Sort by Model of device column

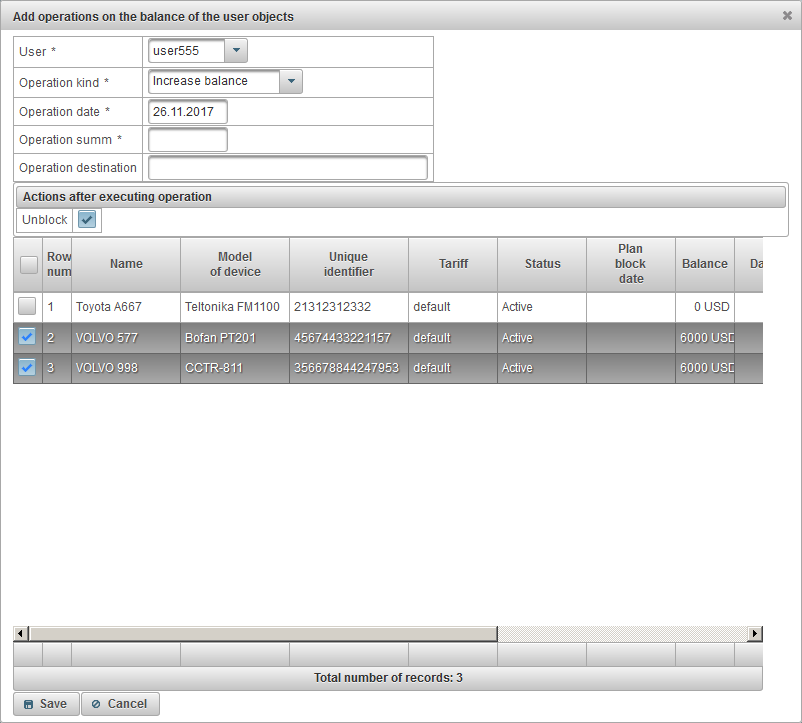[235, 264]
